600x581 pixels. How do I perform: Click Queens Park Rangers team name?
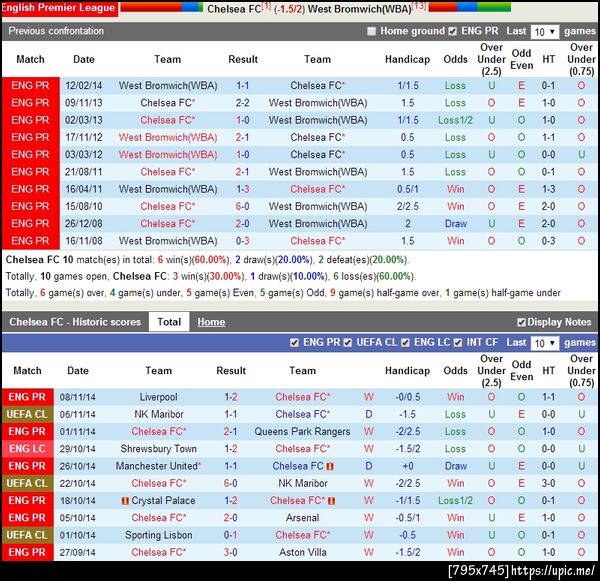coord(302,432)
